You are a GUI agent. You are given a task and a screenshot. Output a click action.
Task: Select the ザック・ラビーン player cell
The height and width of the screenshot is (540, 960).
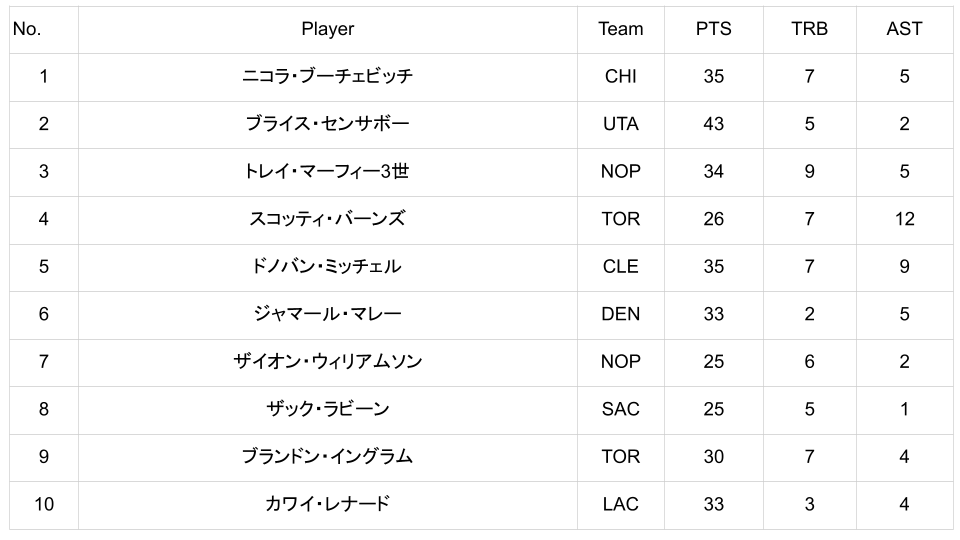click(x=328, y=409)
